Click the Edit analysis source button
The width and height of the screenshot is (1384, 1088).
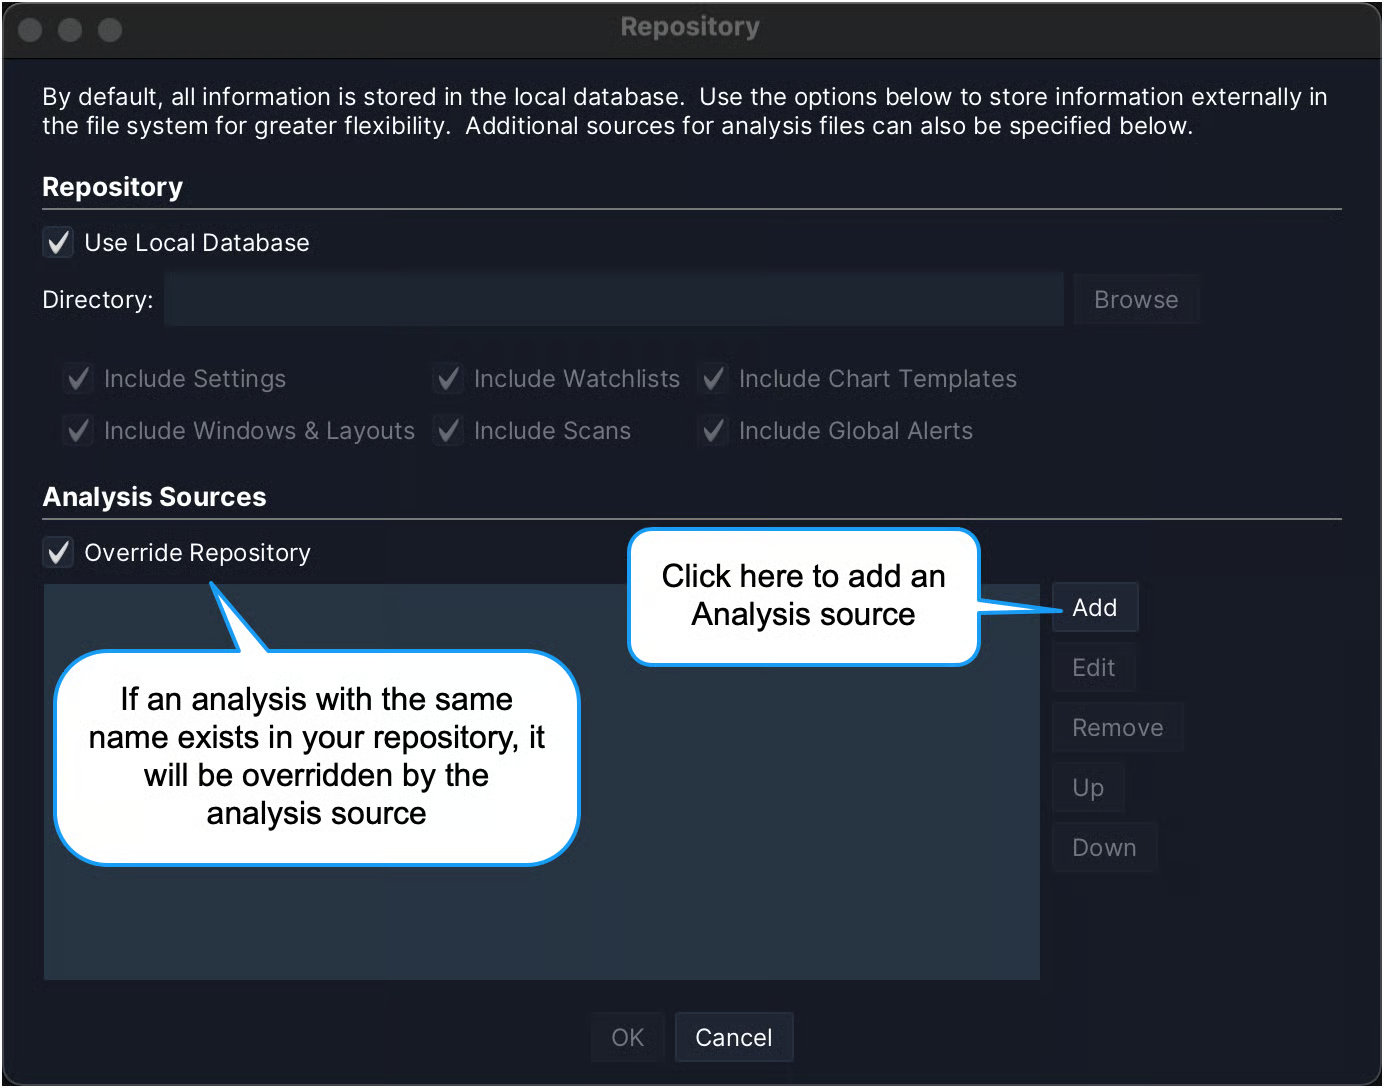click(x=1093, y=668)
